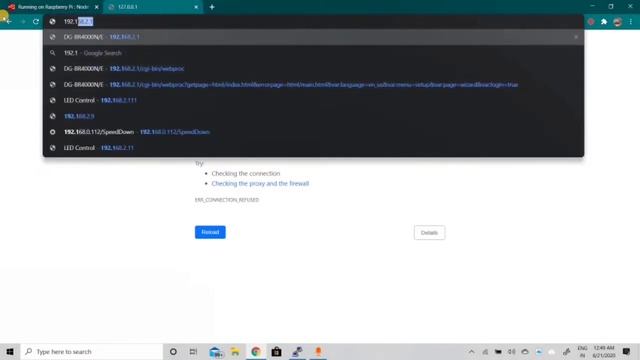The height and width of the screenshot is (360, 640).
Task: Open the notification center icon
Action: coord(627,351)
